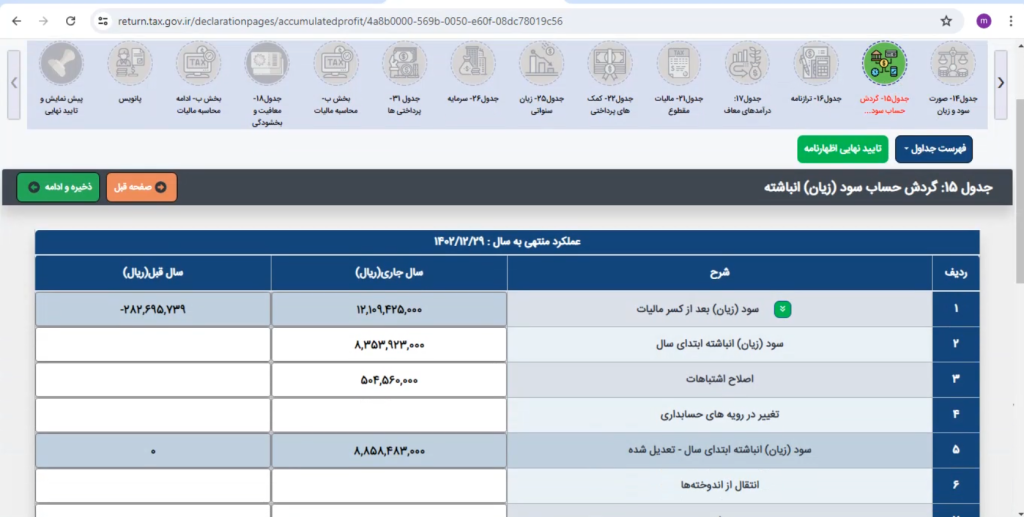Bookmark this page with the star icon
The width and height of the screenshot is (1024, 517).
click(x=946, y=21)
